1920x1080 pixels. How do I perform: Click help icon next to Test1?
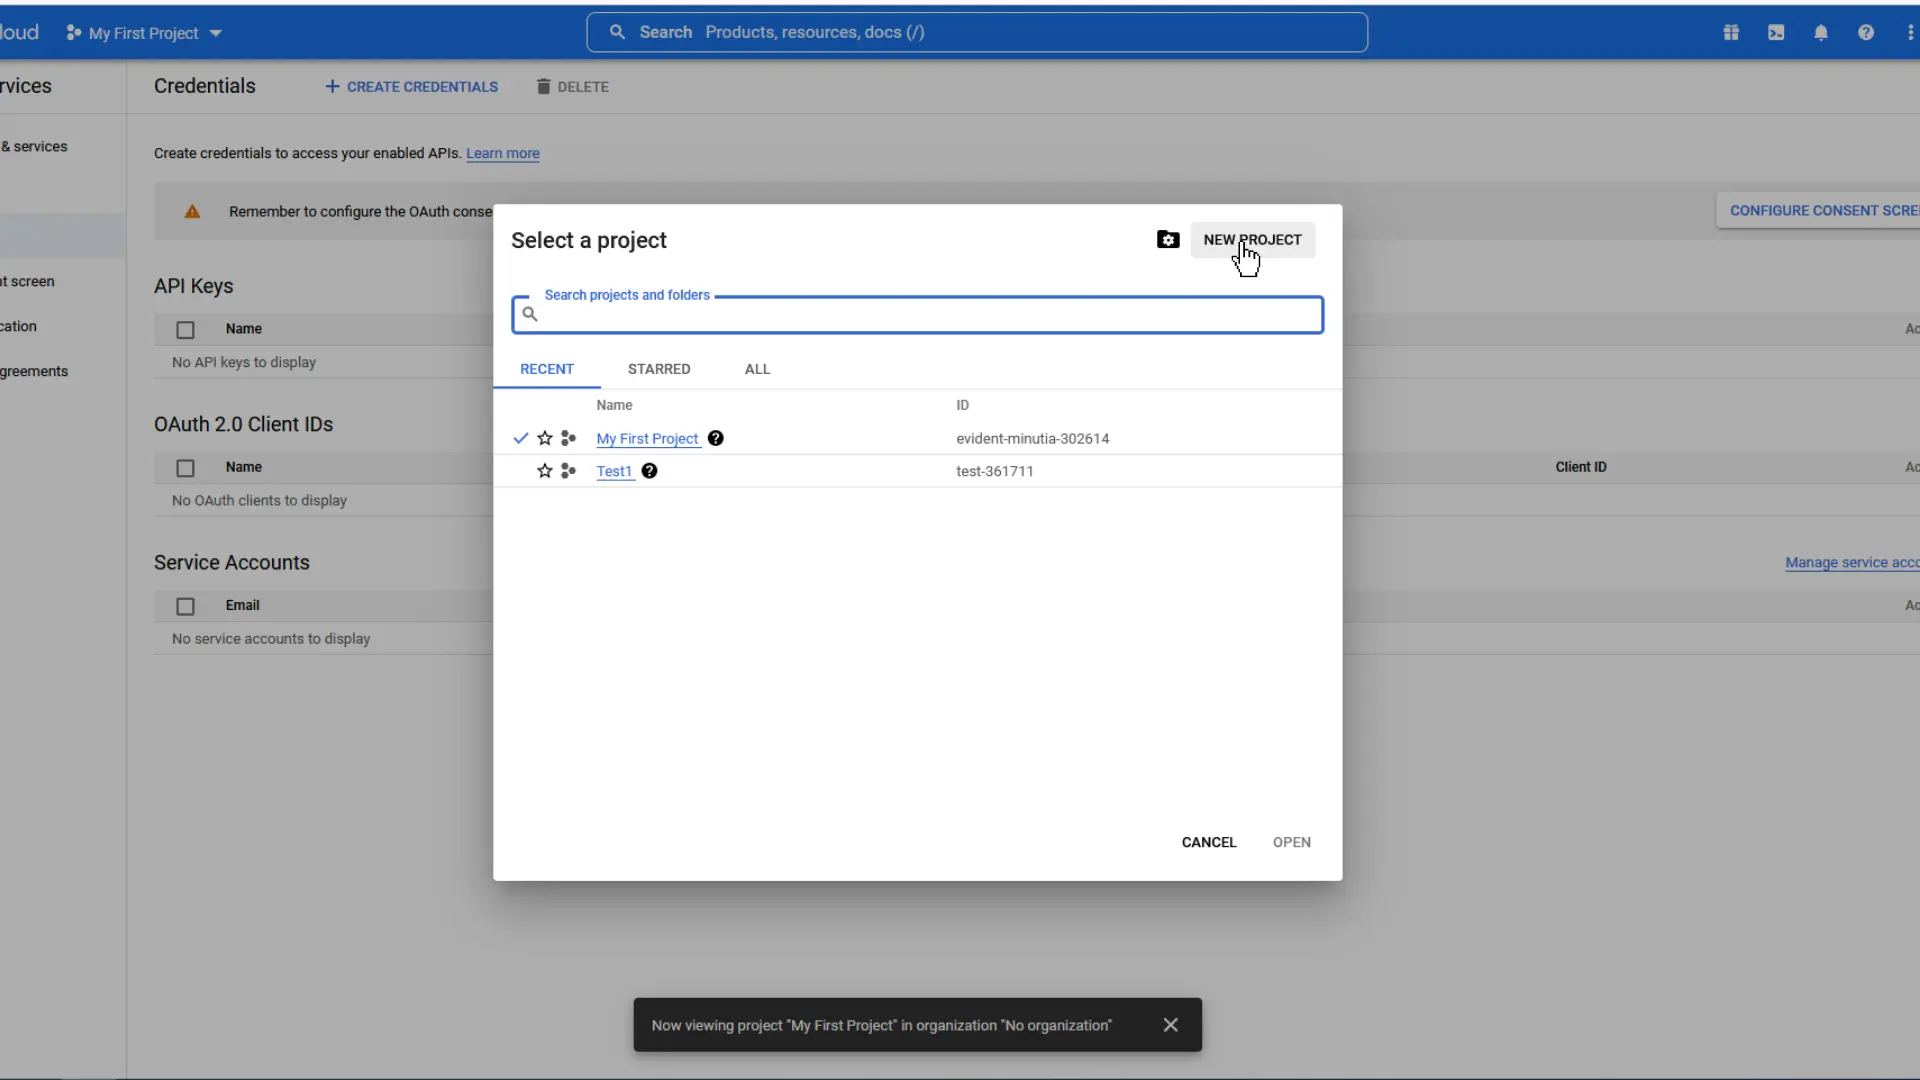[x=650, y=471]
